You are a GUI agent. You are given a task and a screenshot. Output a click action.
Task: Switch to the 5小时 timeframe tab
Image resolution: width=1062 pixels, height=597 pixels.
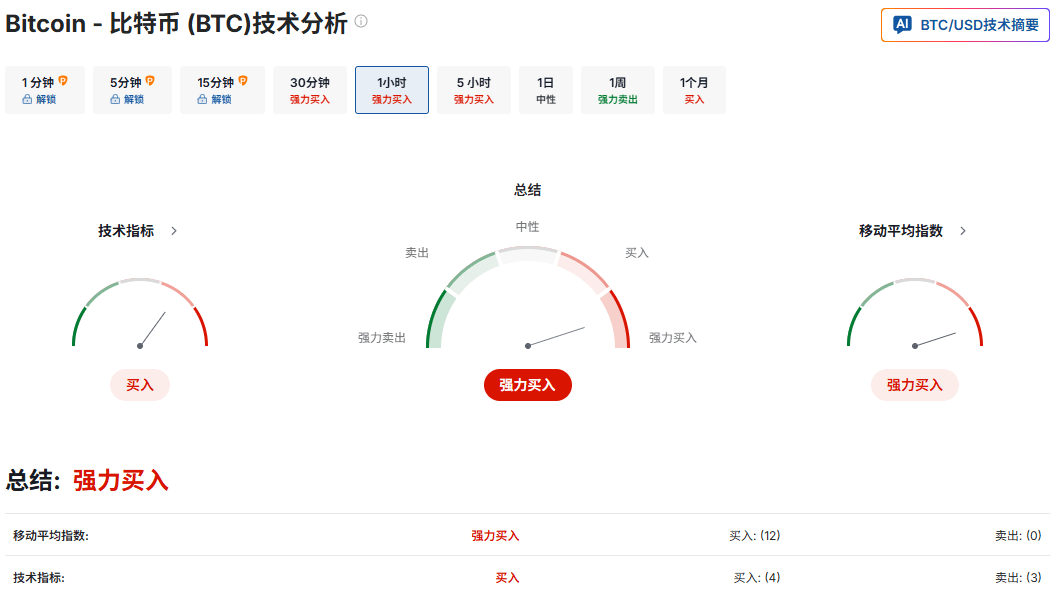pos(473,89)
